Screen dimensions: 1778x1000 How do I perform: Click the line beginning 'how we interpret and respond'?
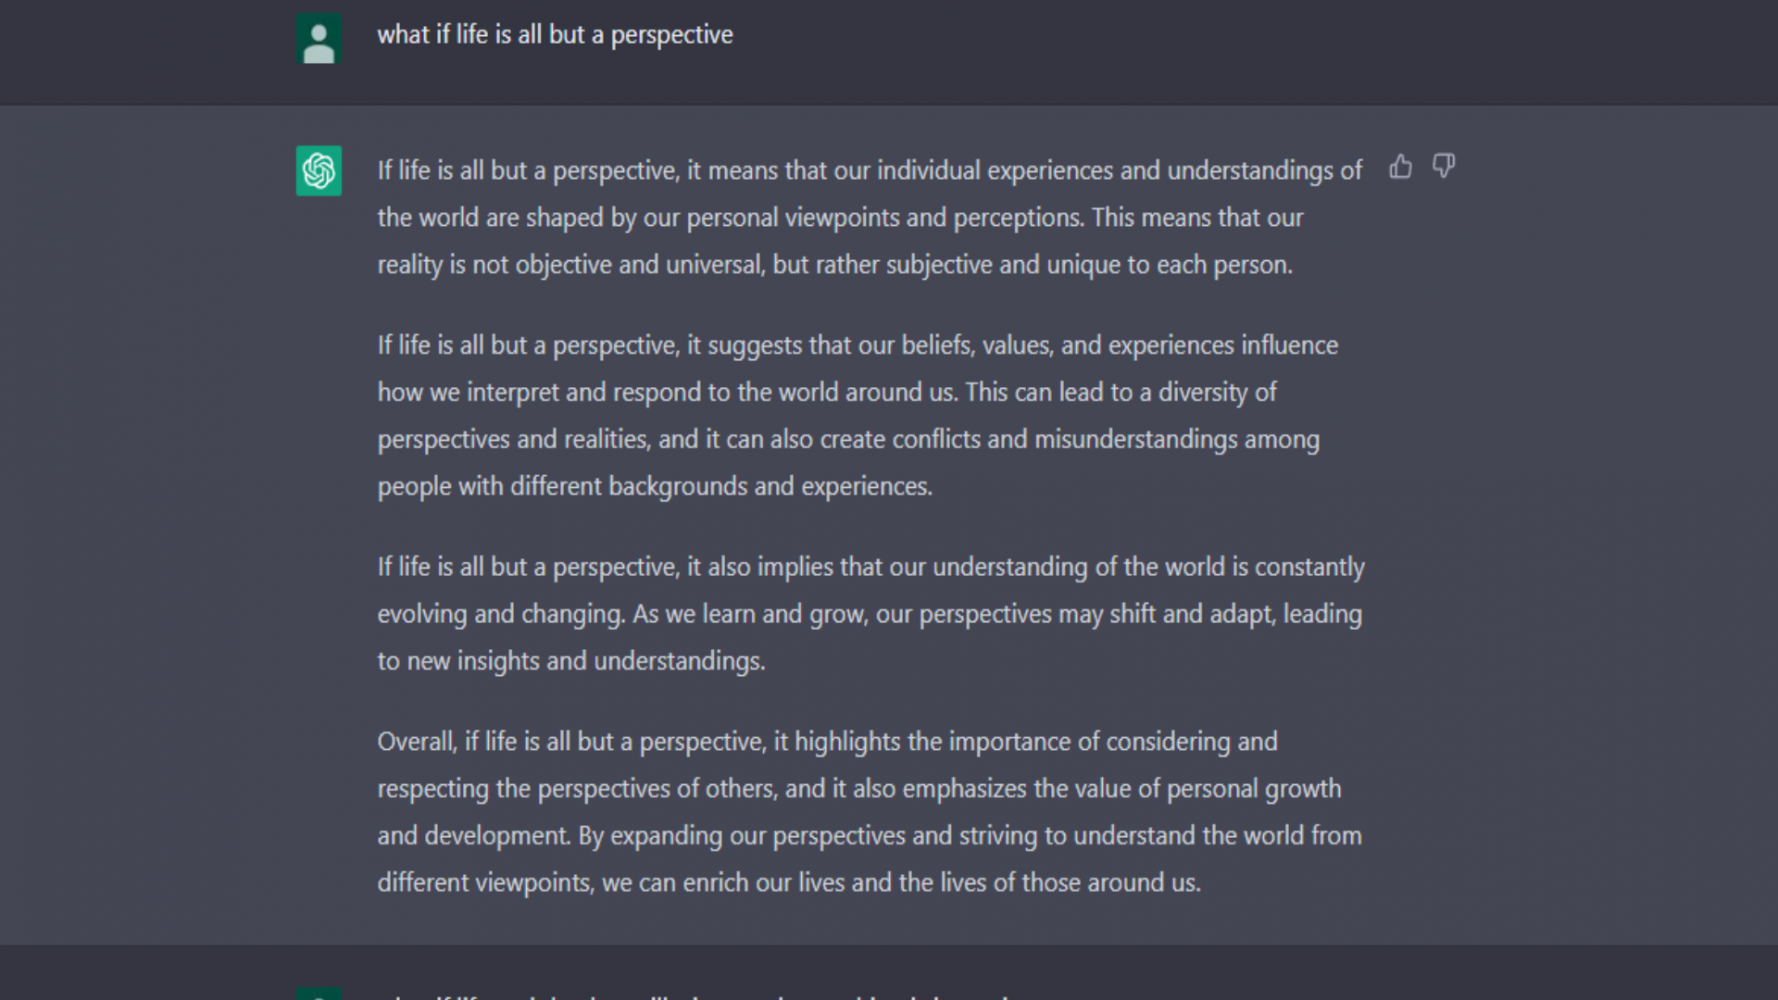point(827,392)
